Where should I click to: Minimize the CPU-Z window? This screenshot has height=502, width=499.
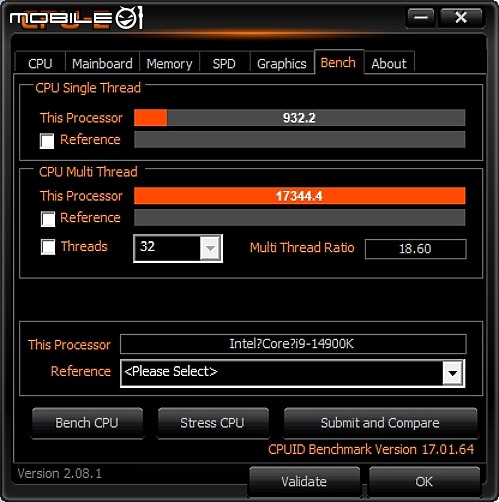click(x=421, y=17)
